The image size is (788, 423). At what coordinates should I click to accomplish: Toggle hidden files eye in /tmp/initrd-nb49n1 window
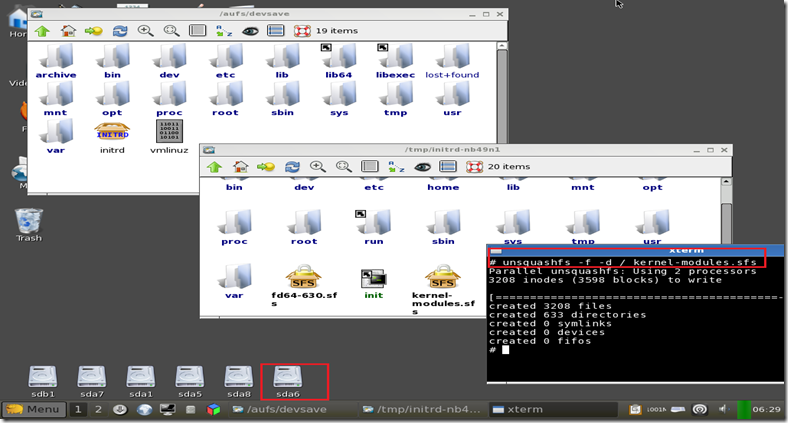click(x=423, y=167)
